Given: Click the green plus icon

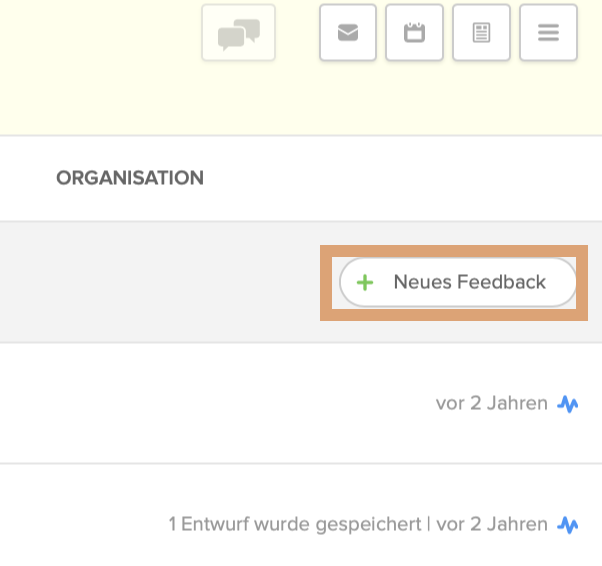Looking at the screenshot, I should (365, 283).
